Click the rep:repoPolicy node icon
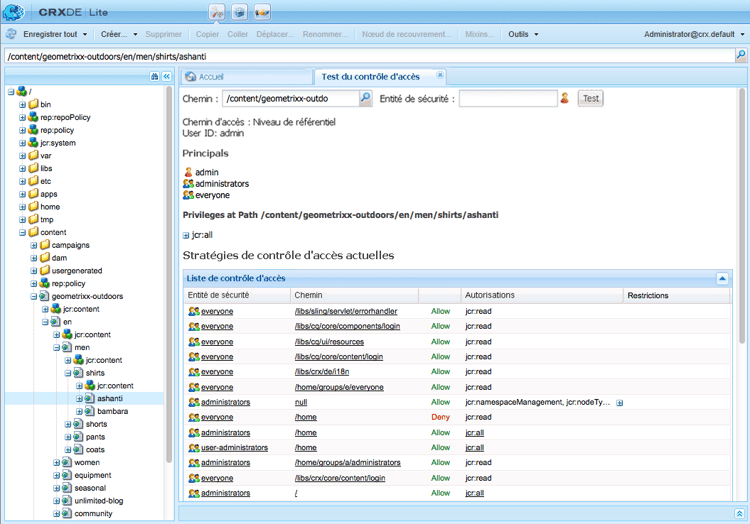Screen dimensions: 750x524 pos(33,117)
